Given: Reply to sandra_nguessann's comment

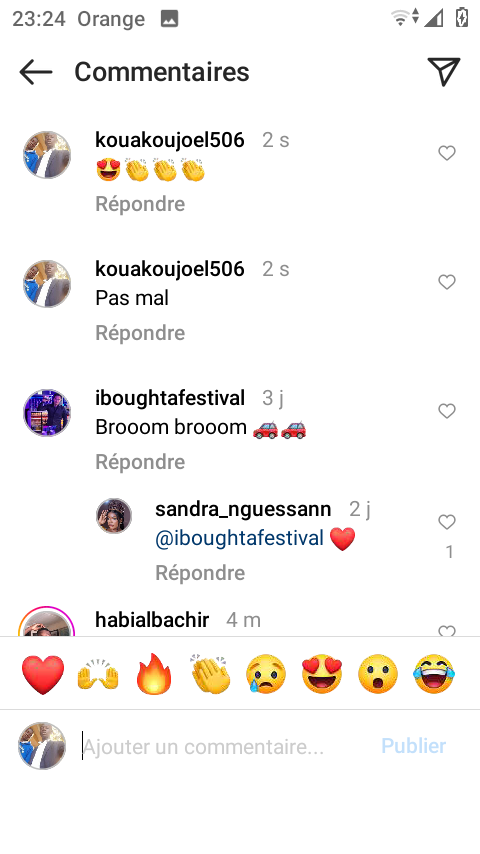Looking at the screenshot, I should tap(200, 573).
